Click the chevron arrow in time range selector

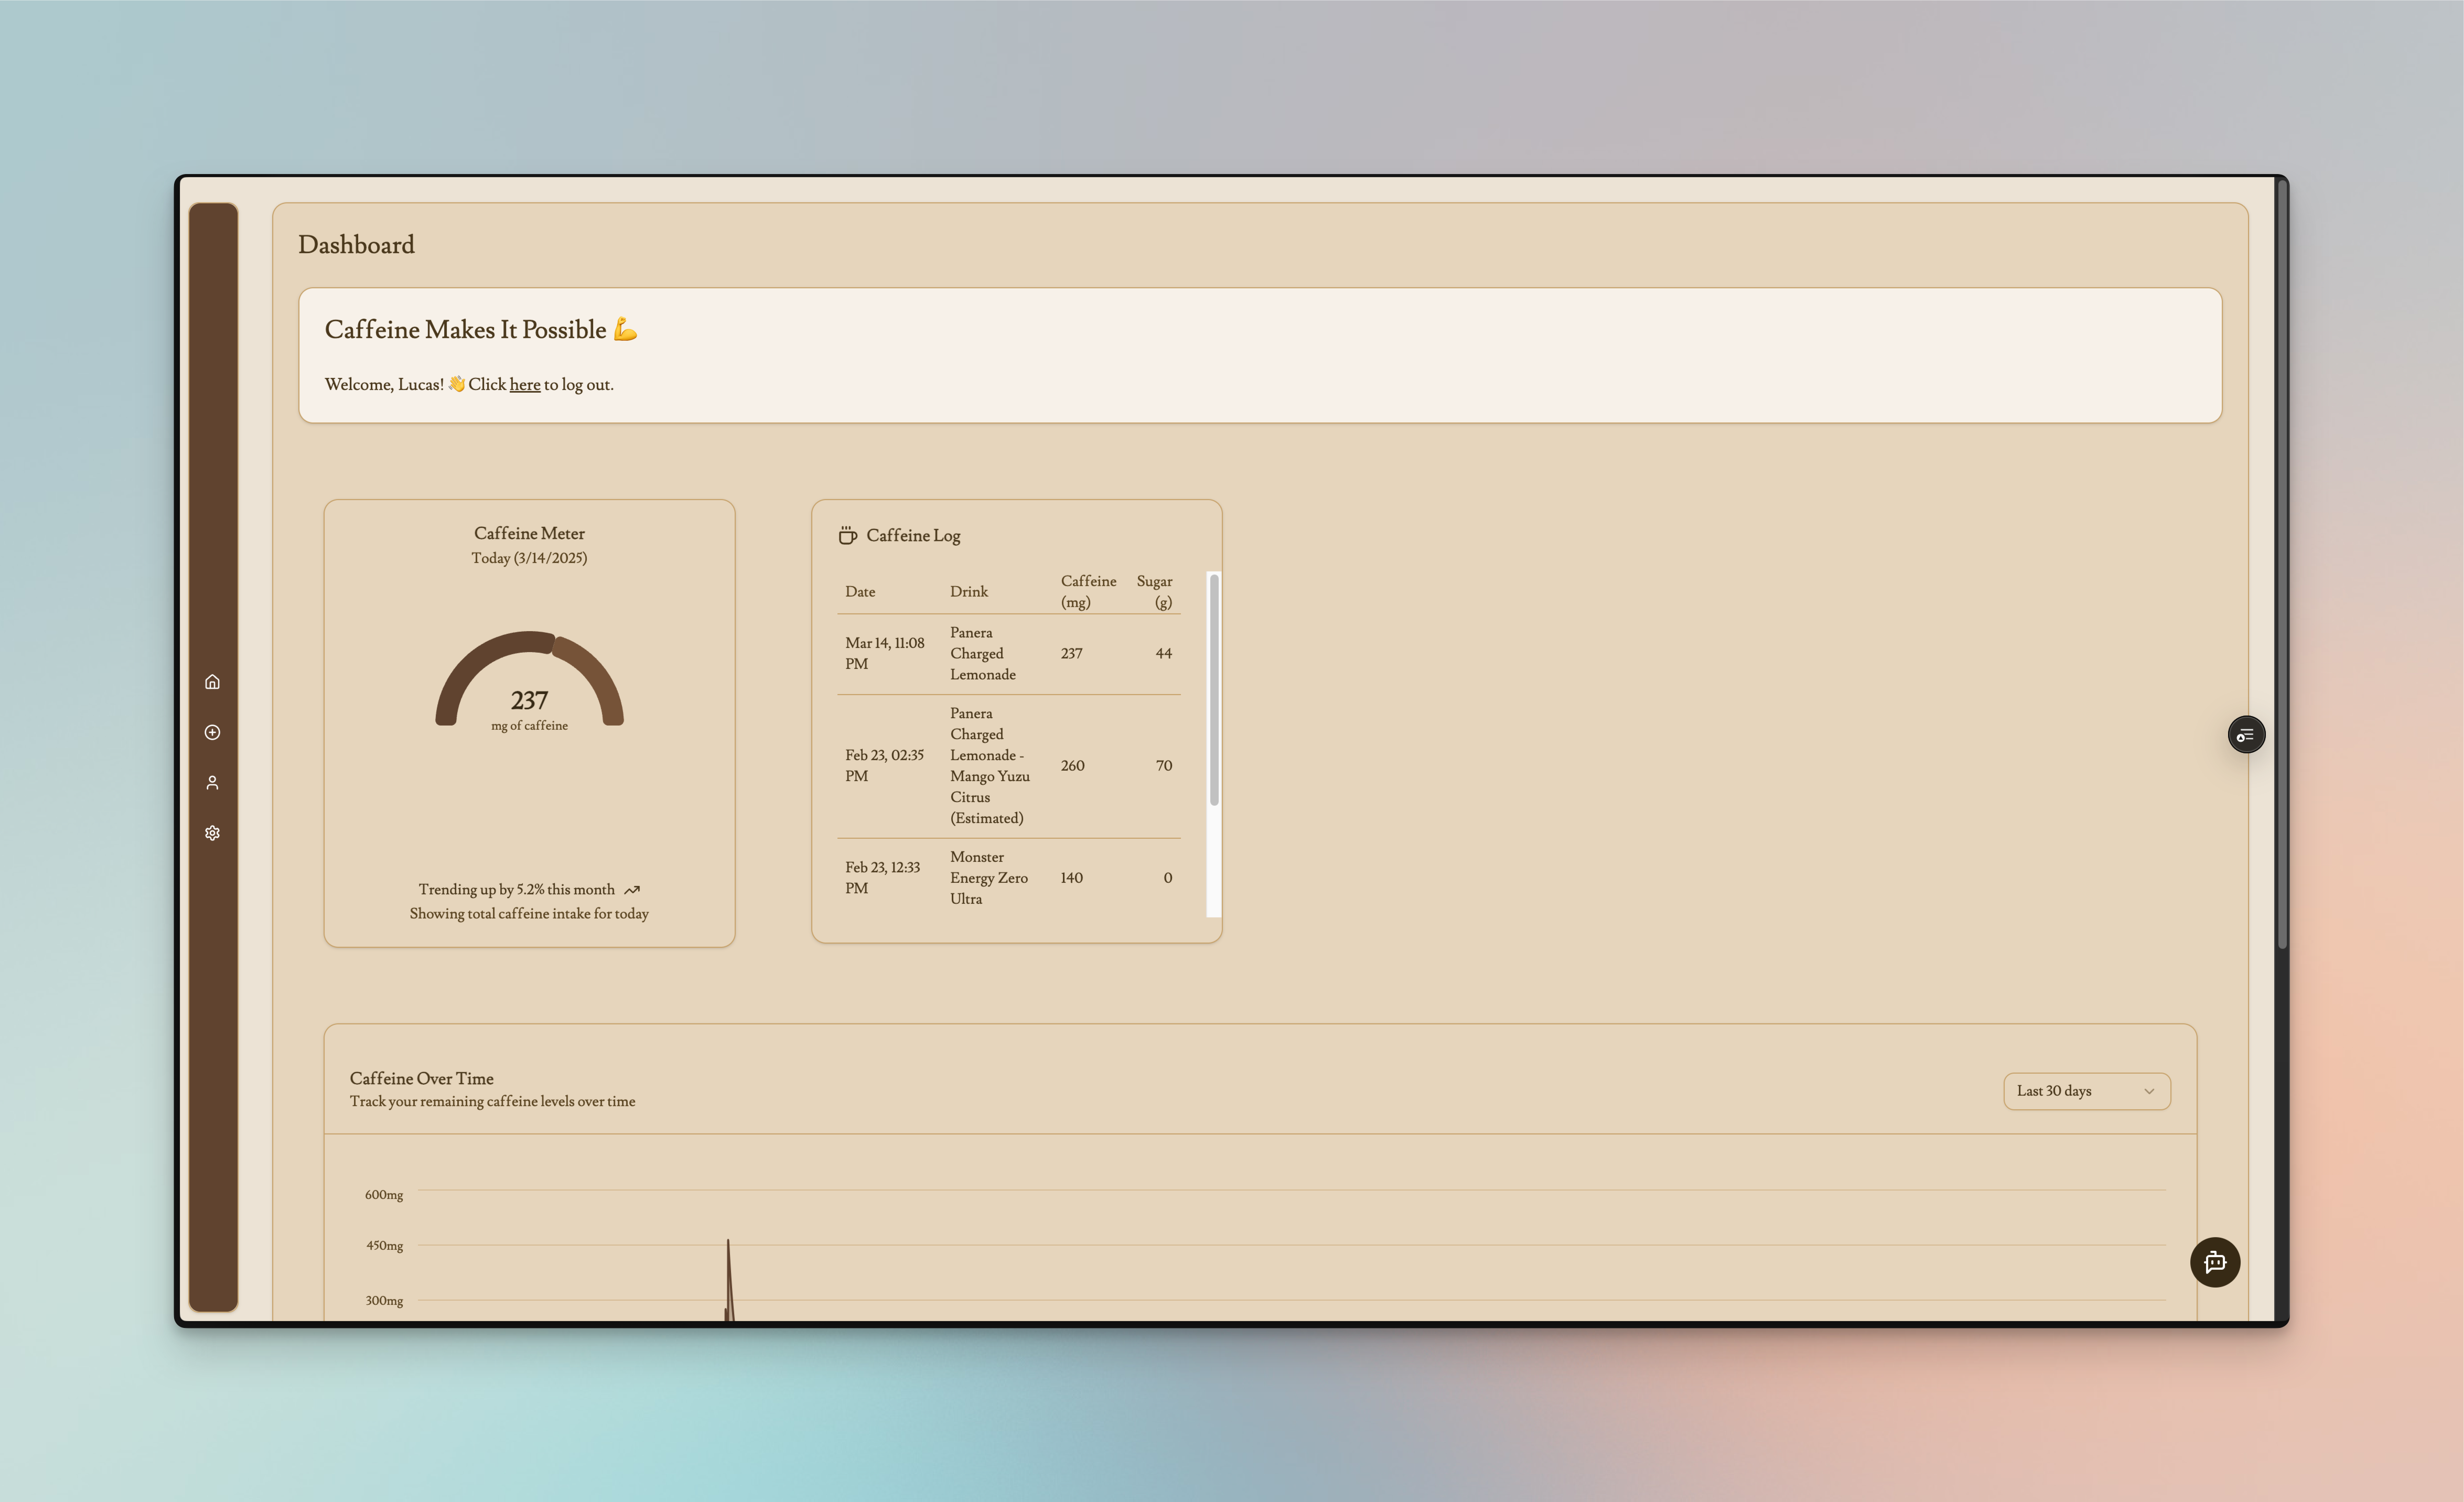point(2149,1091)
